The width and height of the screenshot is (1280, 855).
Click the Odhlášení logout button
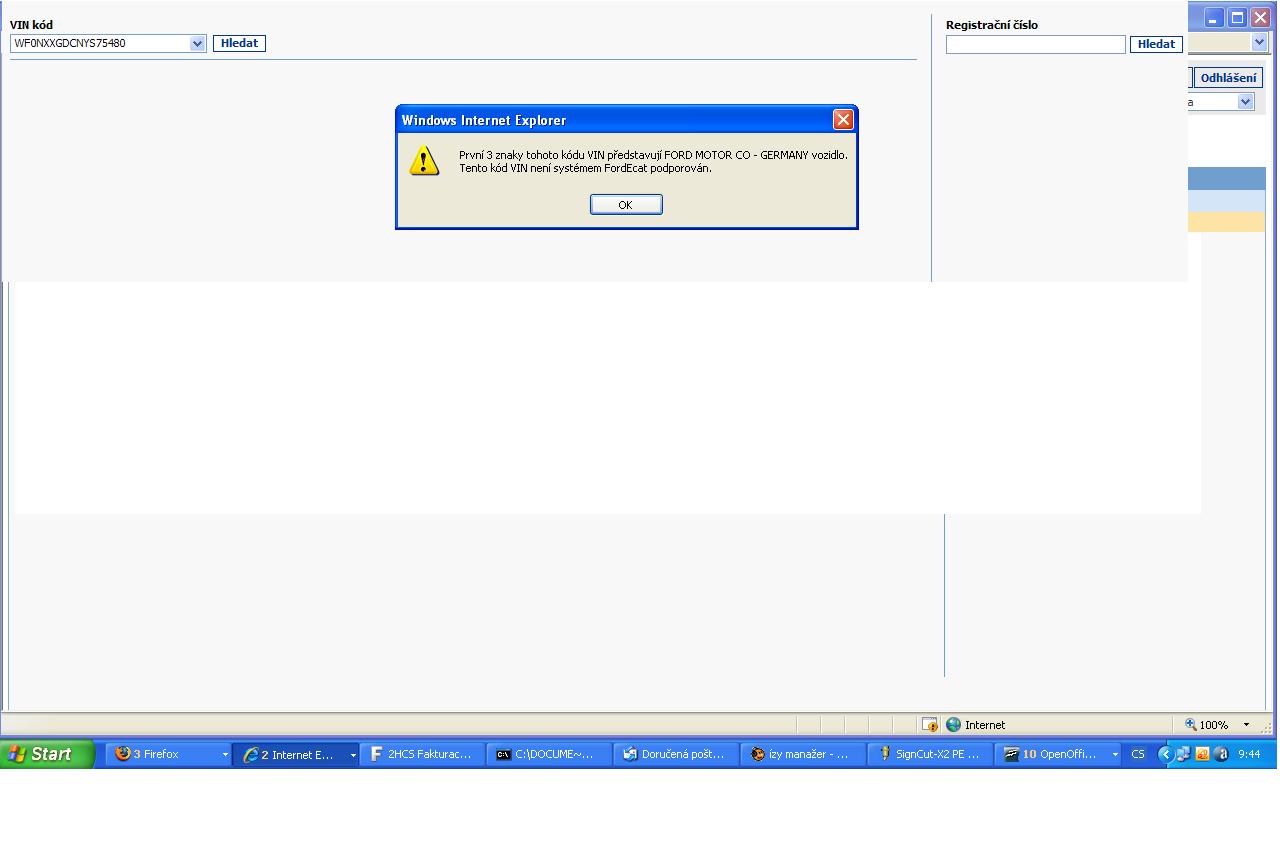[1230, 78]
